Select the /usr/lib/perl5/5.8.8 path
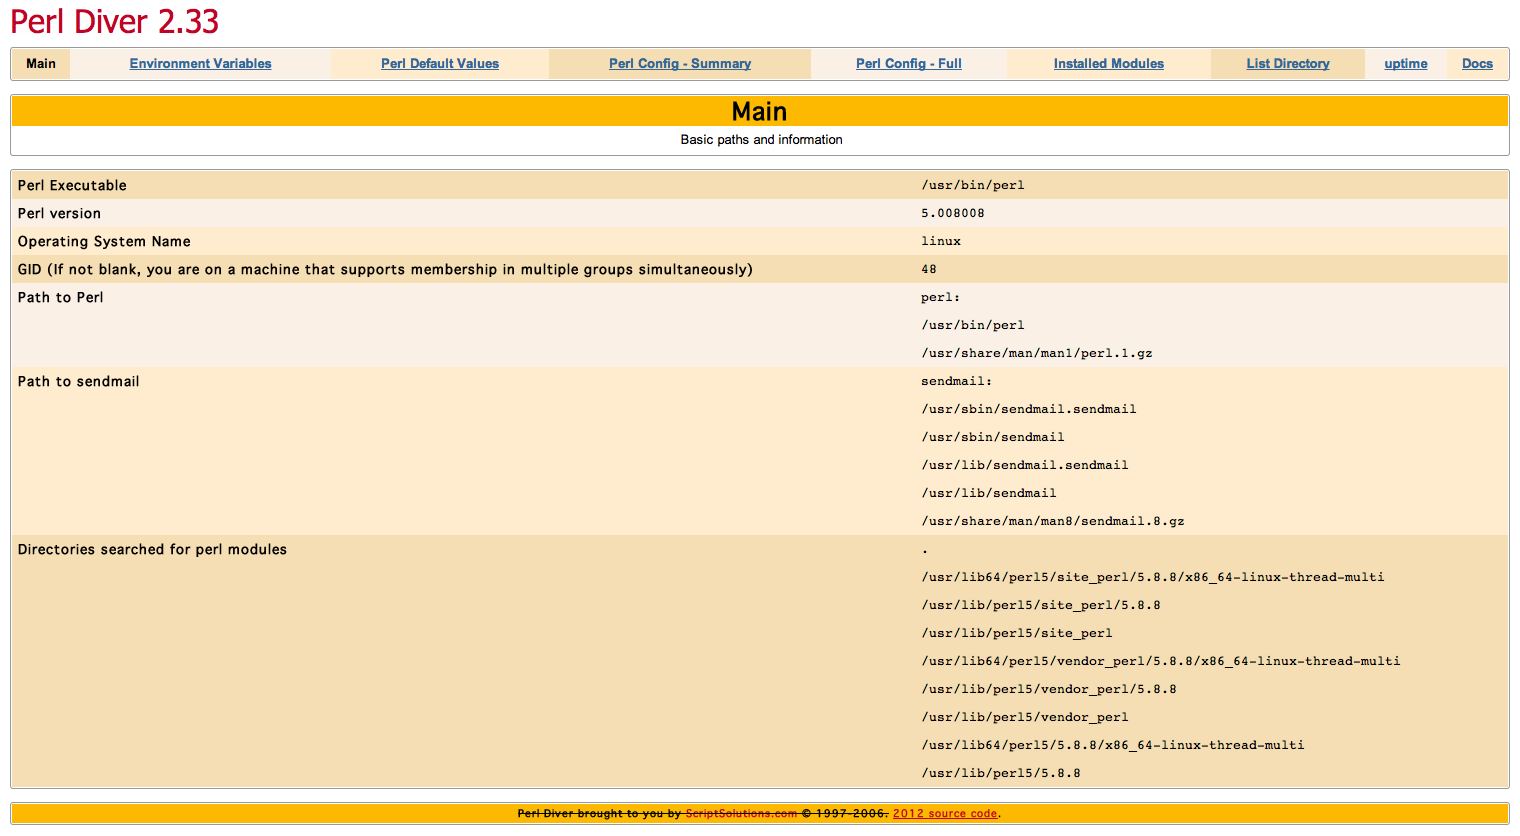This screenshot has height=836, width=1520. 1001,774
